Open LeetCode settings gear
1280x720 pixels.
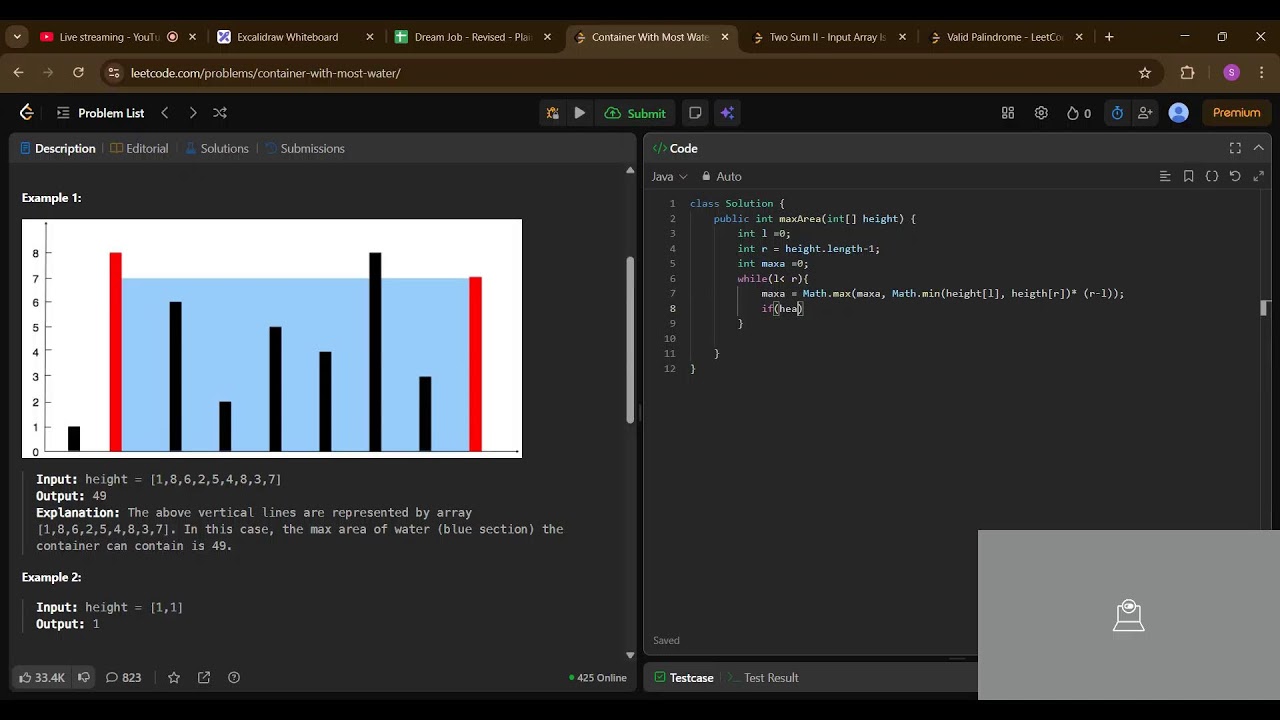(1041, 113)
